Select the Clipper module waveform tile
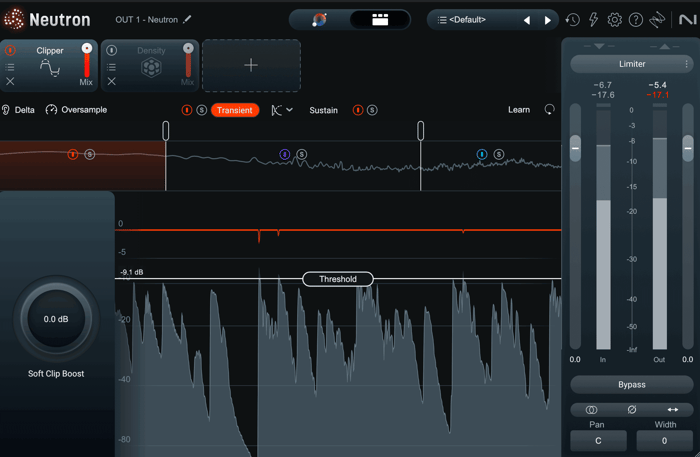Image resolution: width=700 pixels, height=457 pixels. tap(50, 68)
